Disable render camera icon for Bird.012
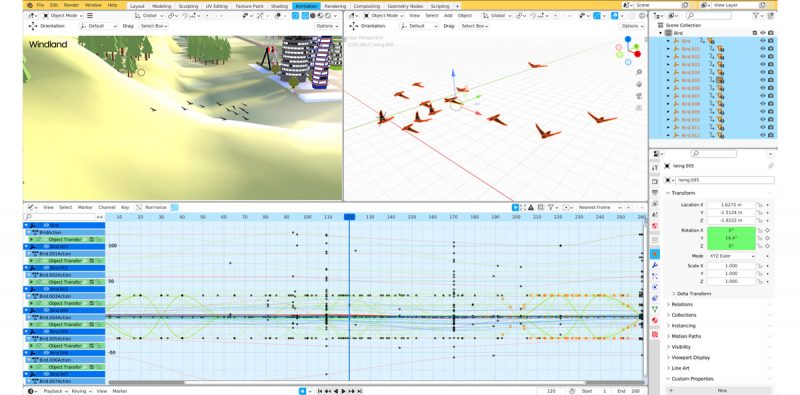Image resolution: width=800 pixels, height=395 pixels. (770, 135)
